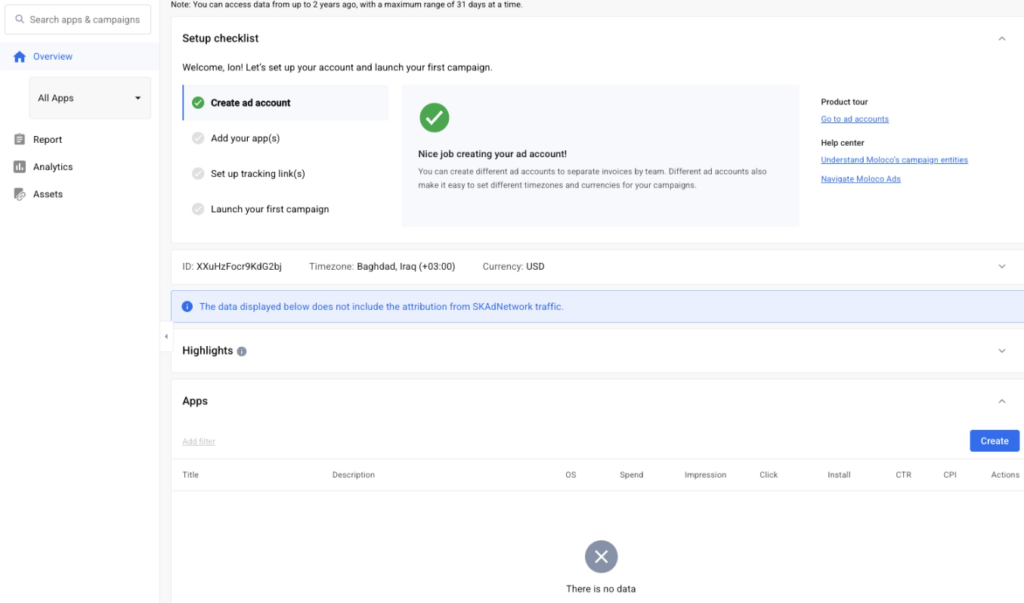Viewport: 1024px width, 603px height.
Task: Click the Highlights info icon
Action: pyautogui.click(x=242, y=352)
